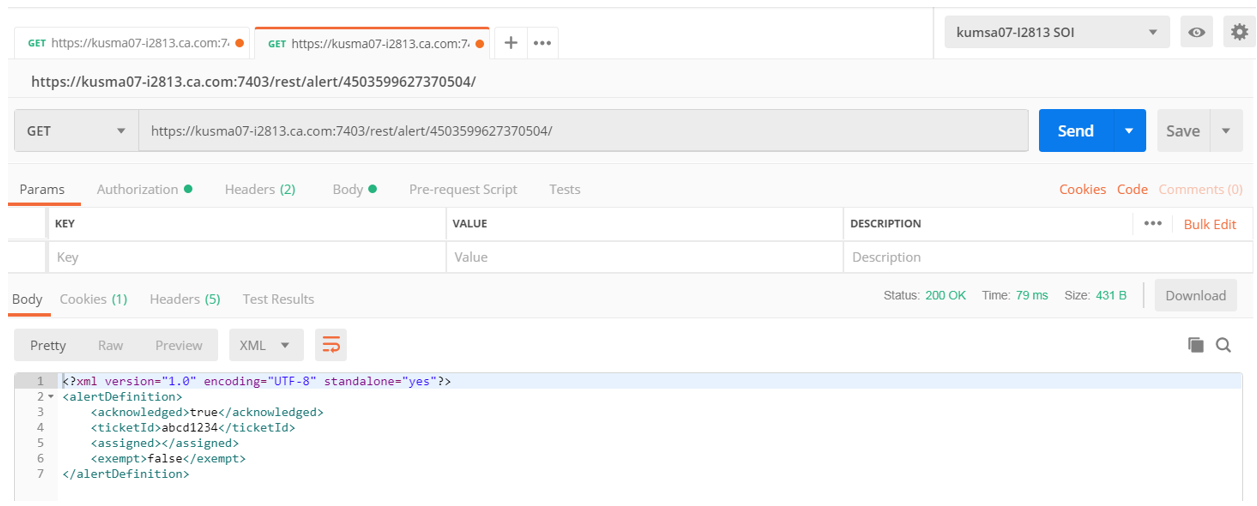This screenshot has height=506, width=1257.
Task: Open the GET method dropdown
Action: pos(76,131)
